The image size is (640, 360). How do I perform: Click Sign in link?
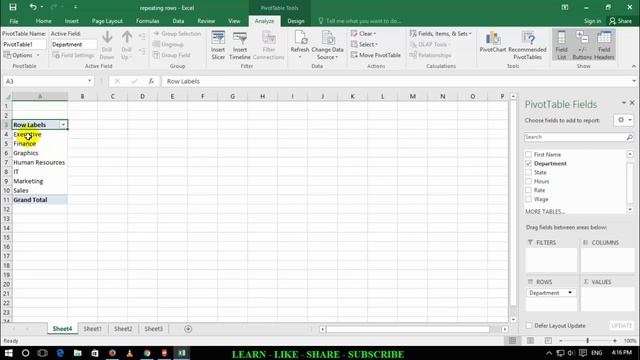592,21
